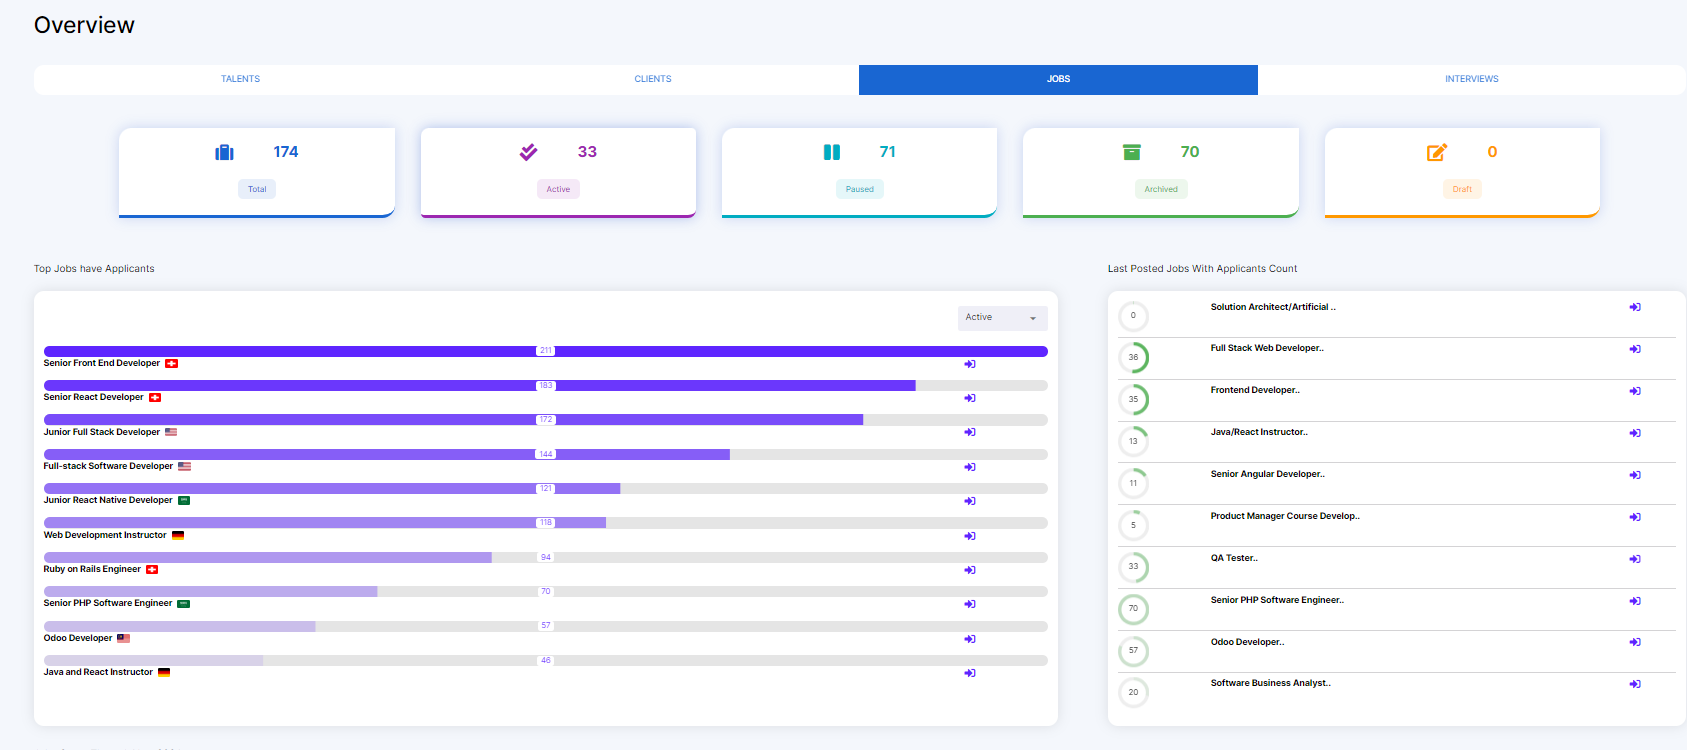The image size is (1687, 750).
Task: Open the Senior Front End Developer job arrow icon
Action: point(969,364)
